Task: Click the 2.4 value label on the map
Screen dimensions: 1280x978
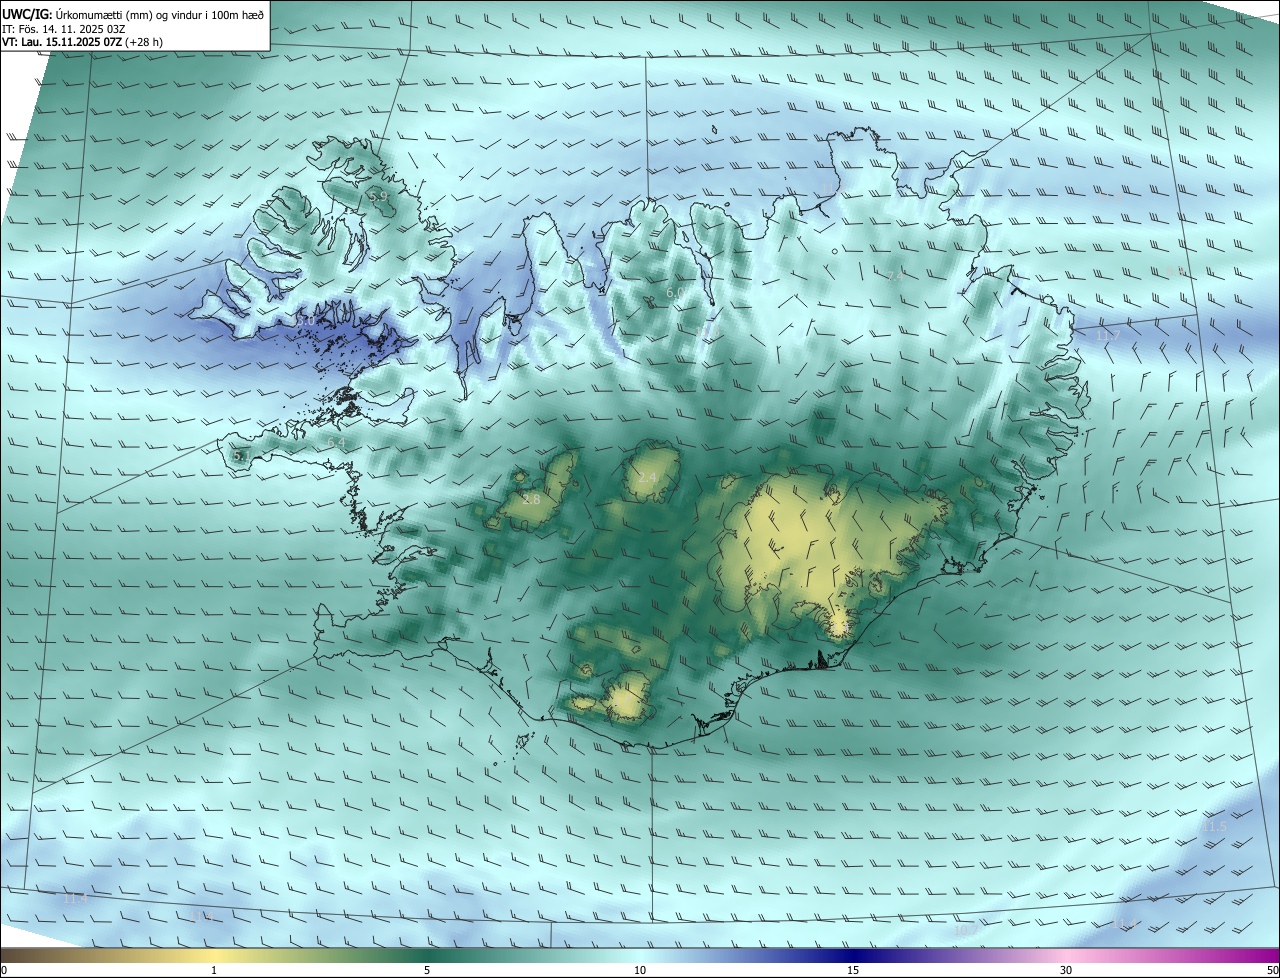Action: point(647,478)
